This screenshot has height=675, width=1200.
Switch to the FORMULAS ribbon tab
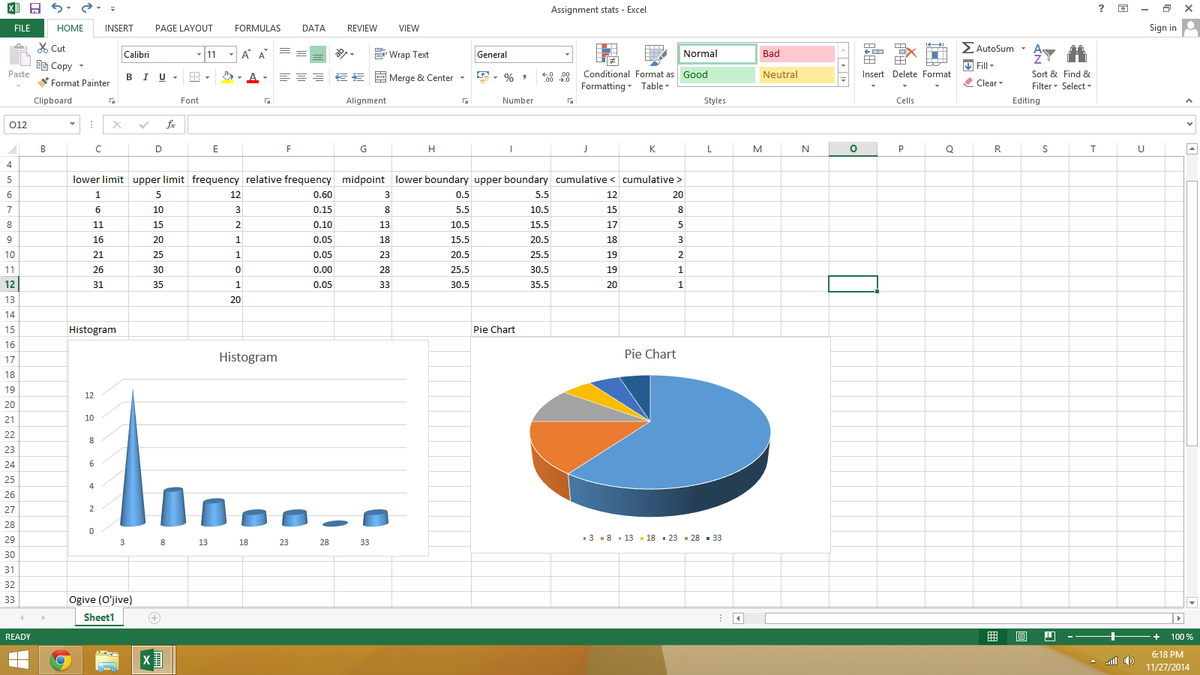tap(257, 28)
